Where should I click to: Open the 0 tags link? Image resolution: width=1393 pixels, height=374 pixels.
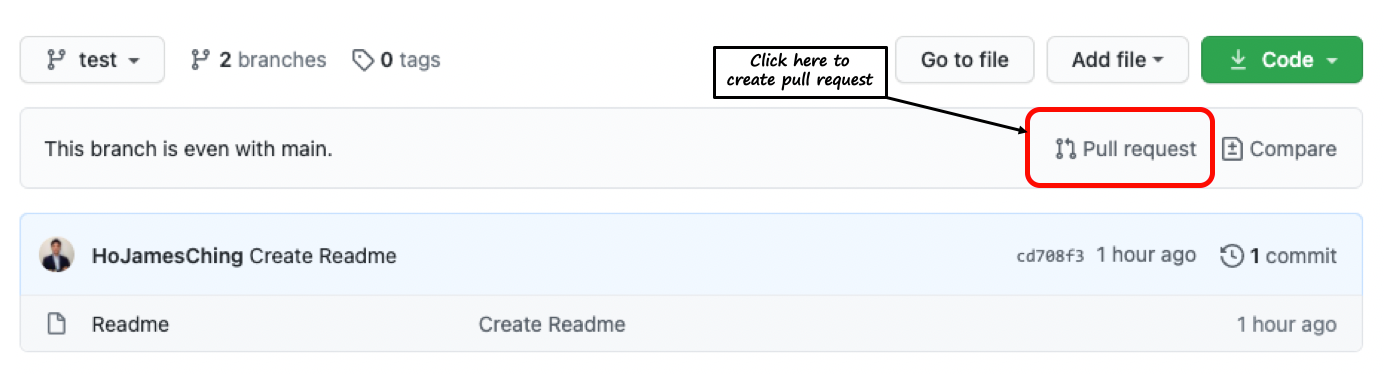tap(396, 60)
